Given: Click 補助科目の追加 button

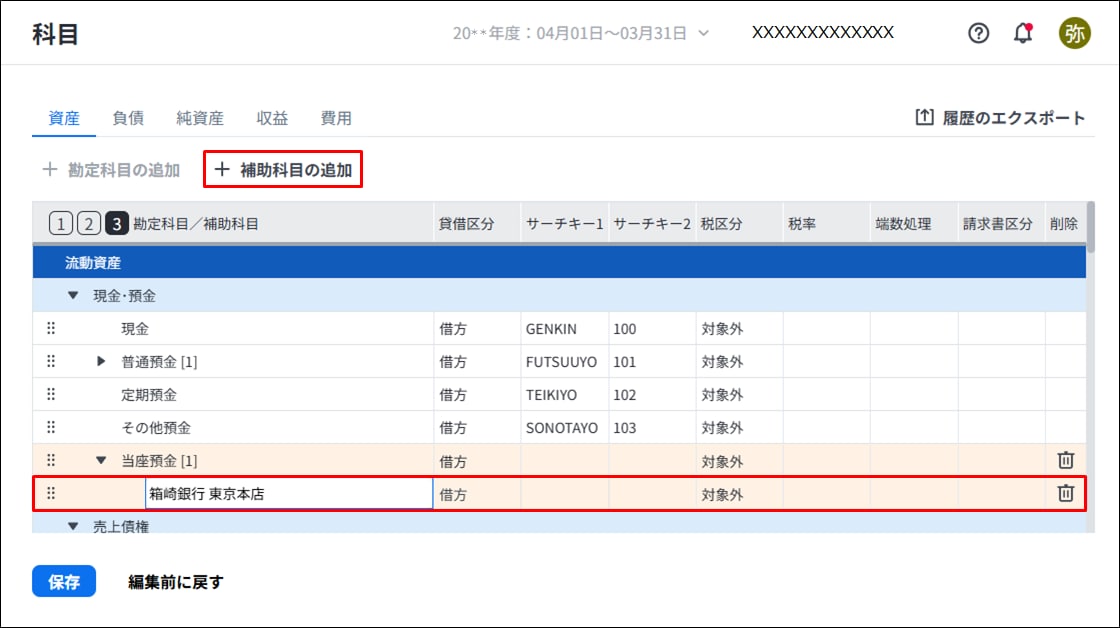Looking at the screenshot, I should tap(283, 170).
